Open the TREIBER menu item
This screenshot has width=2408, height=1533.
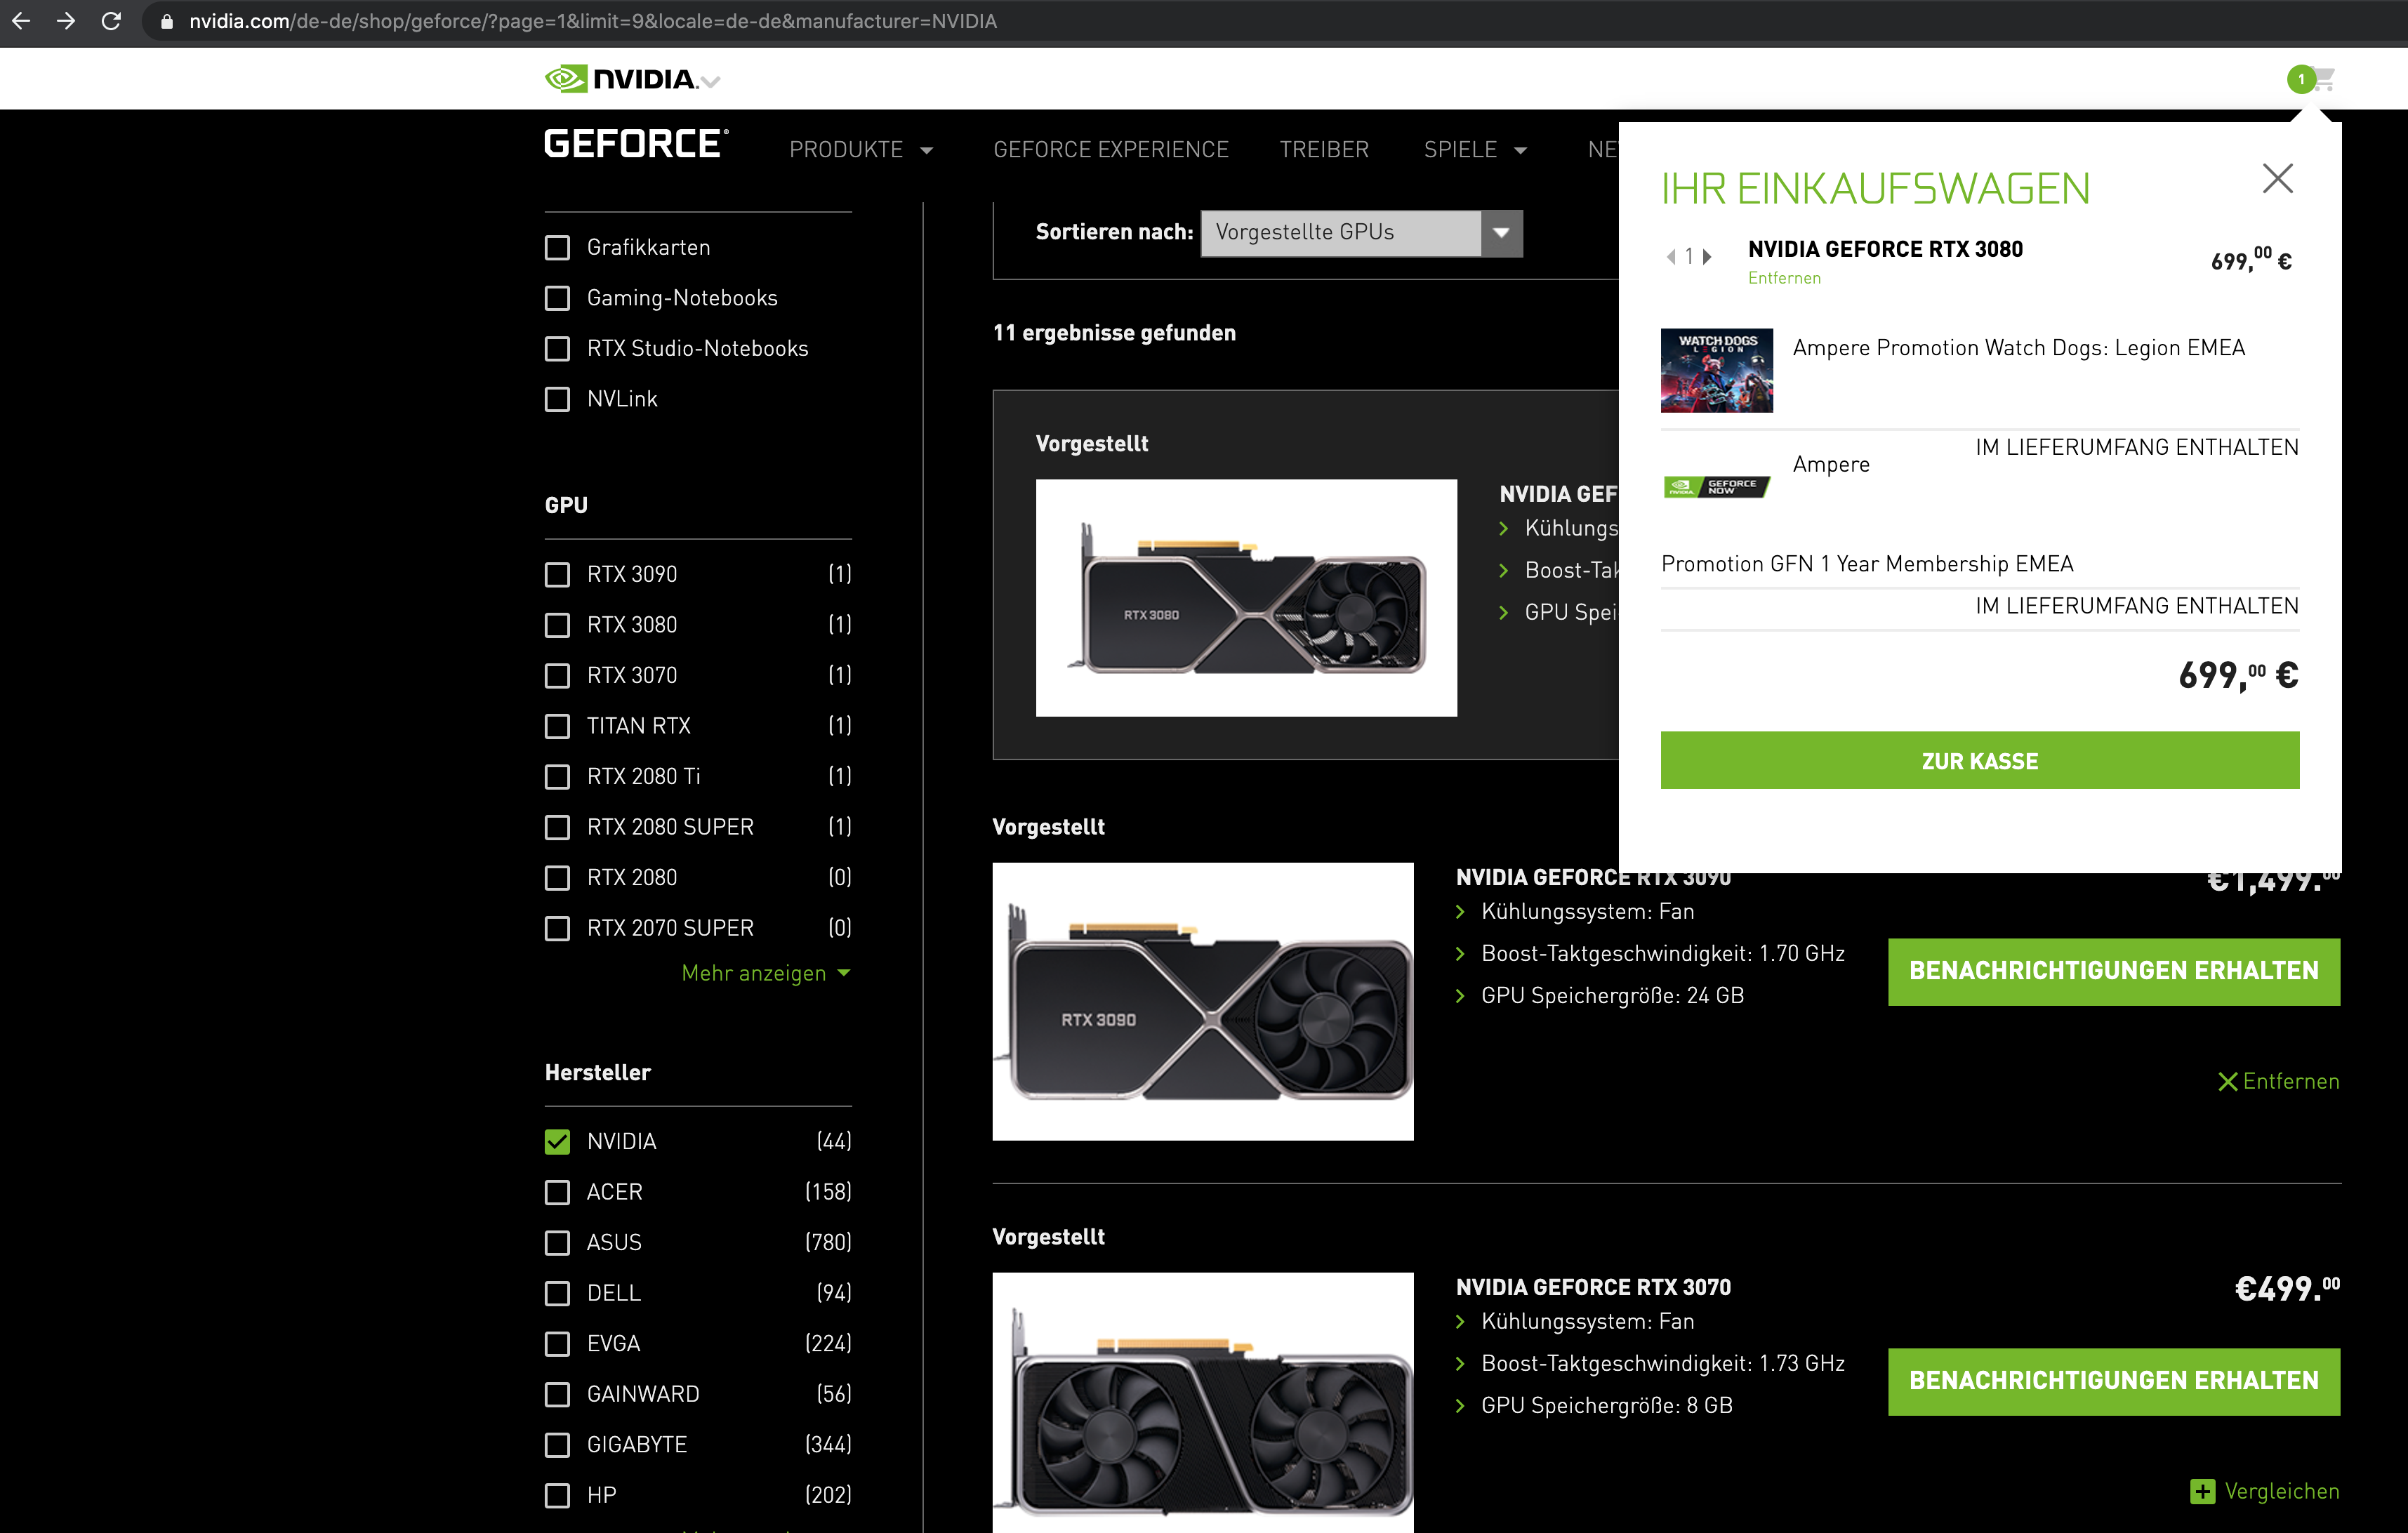1323,150
